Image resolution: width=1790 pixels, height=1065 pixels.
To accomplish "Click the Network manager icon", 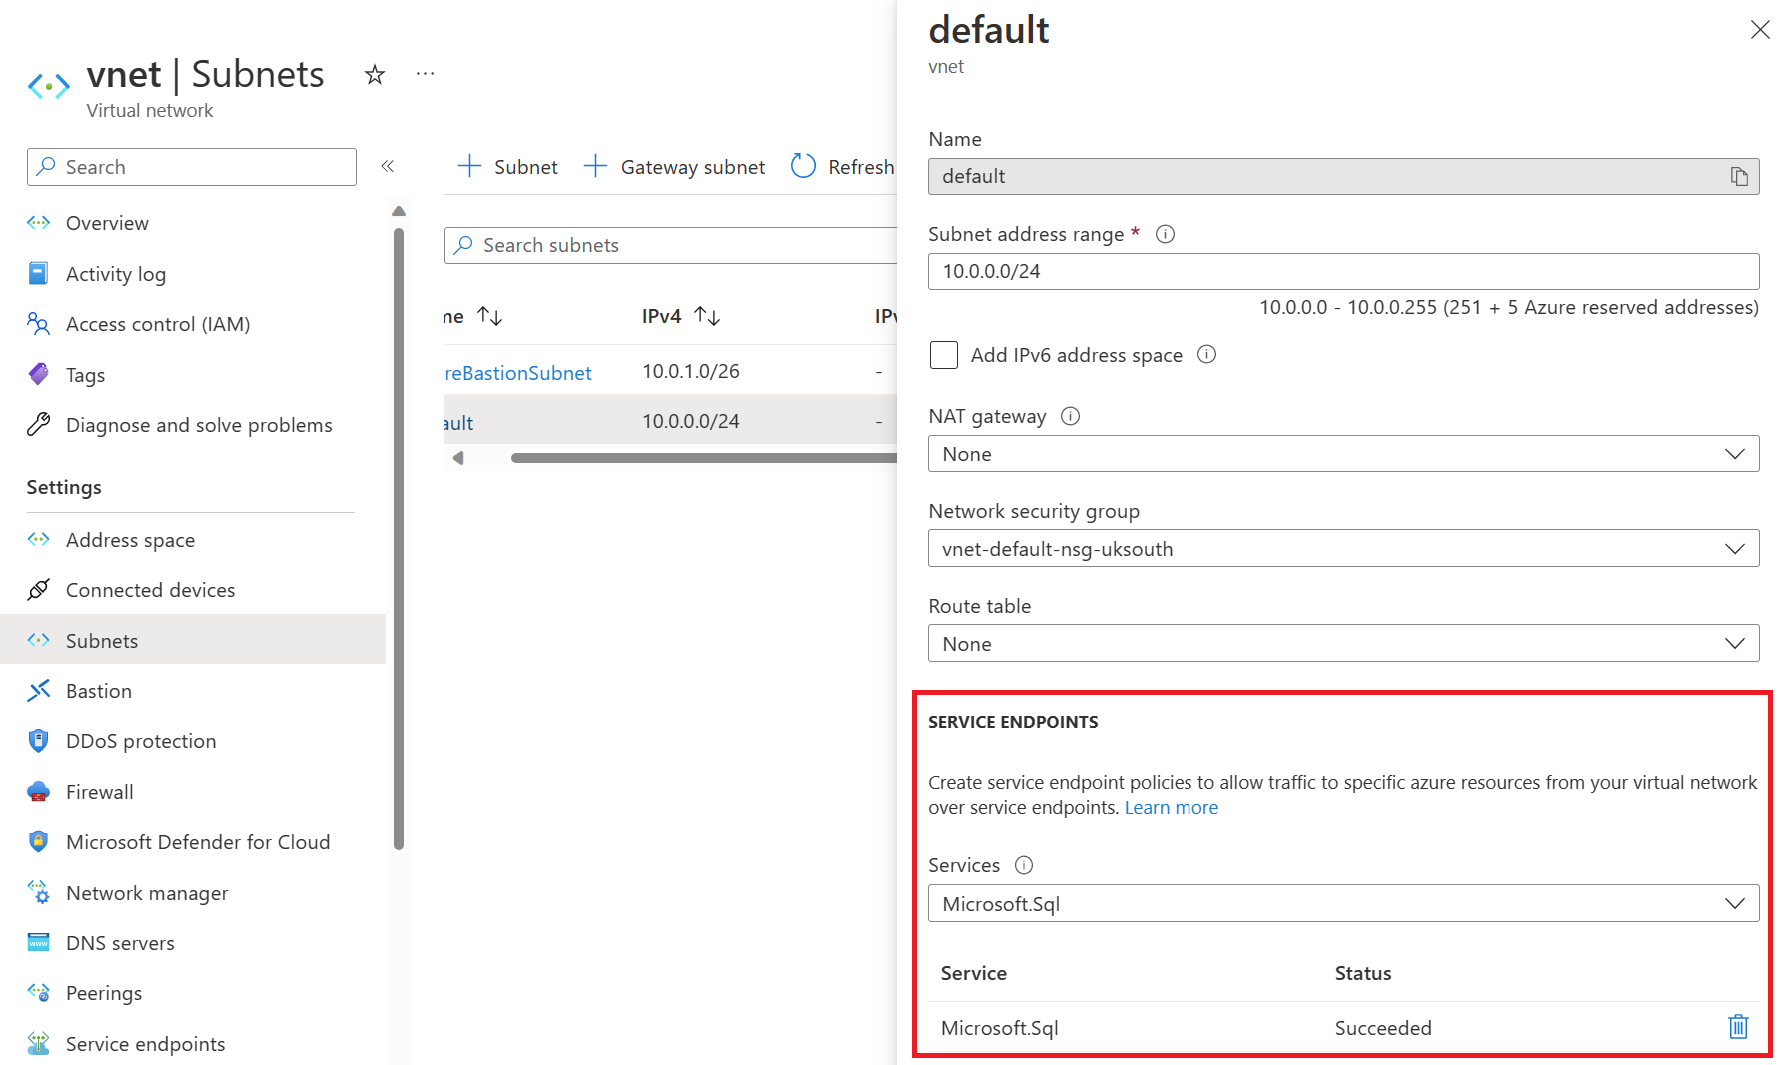I will point(39,892).
